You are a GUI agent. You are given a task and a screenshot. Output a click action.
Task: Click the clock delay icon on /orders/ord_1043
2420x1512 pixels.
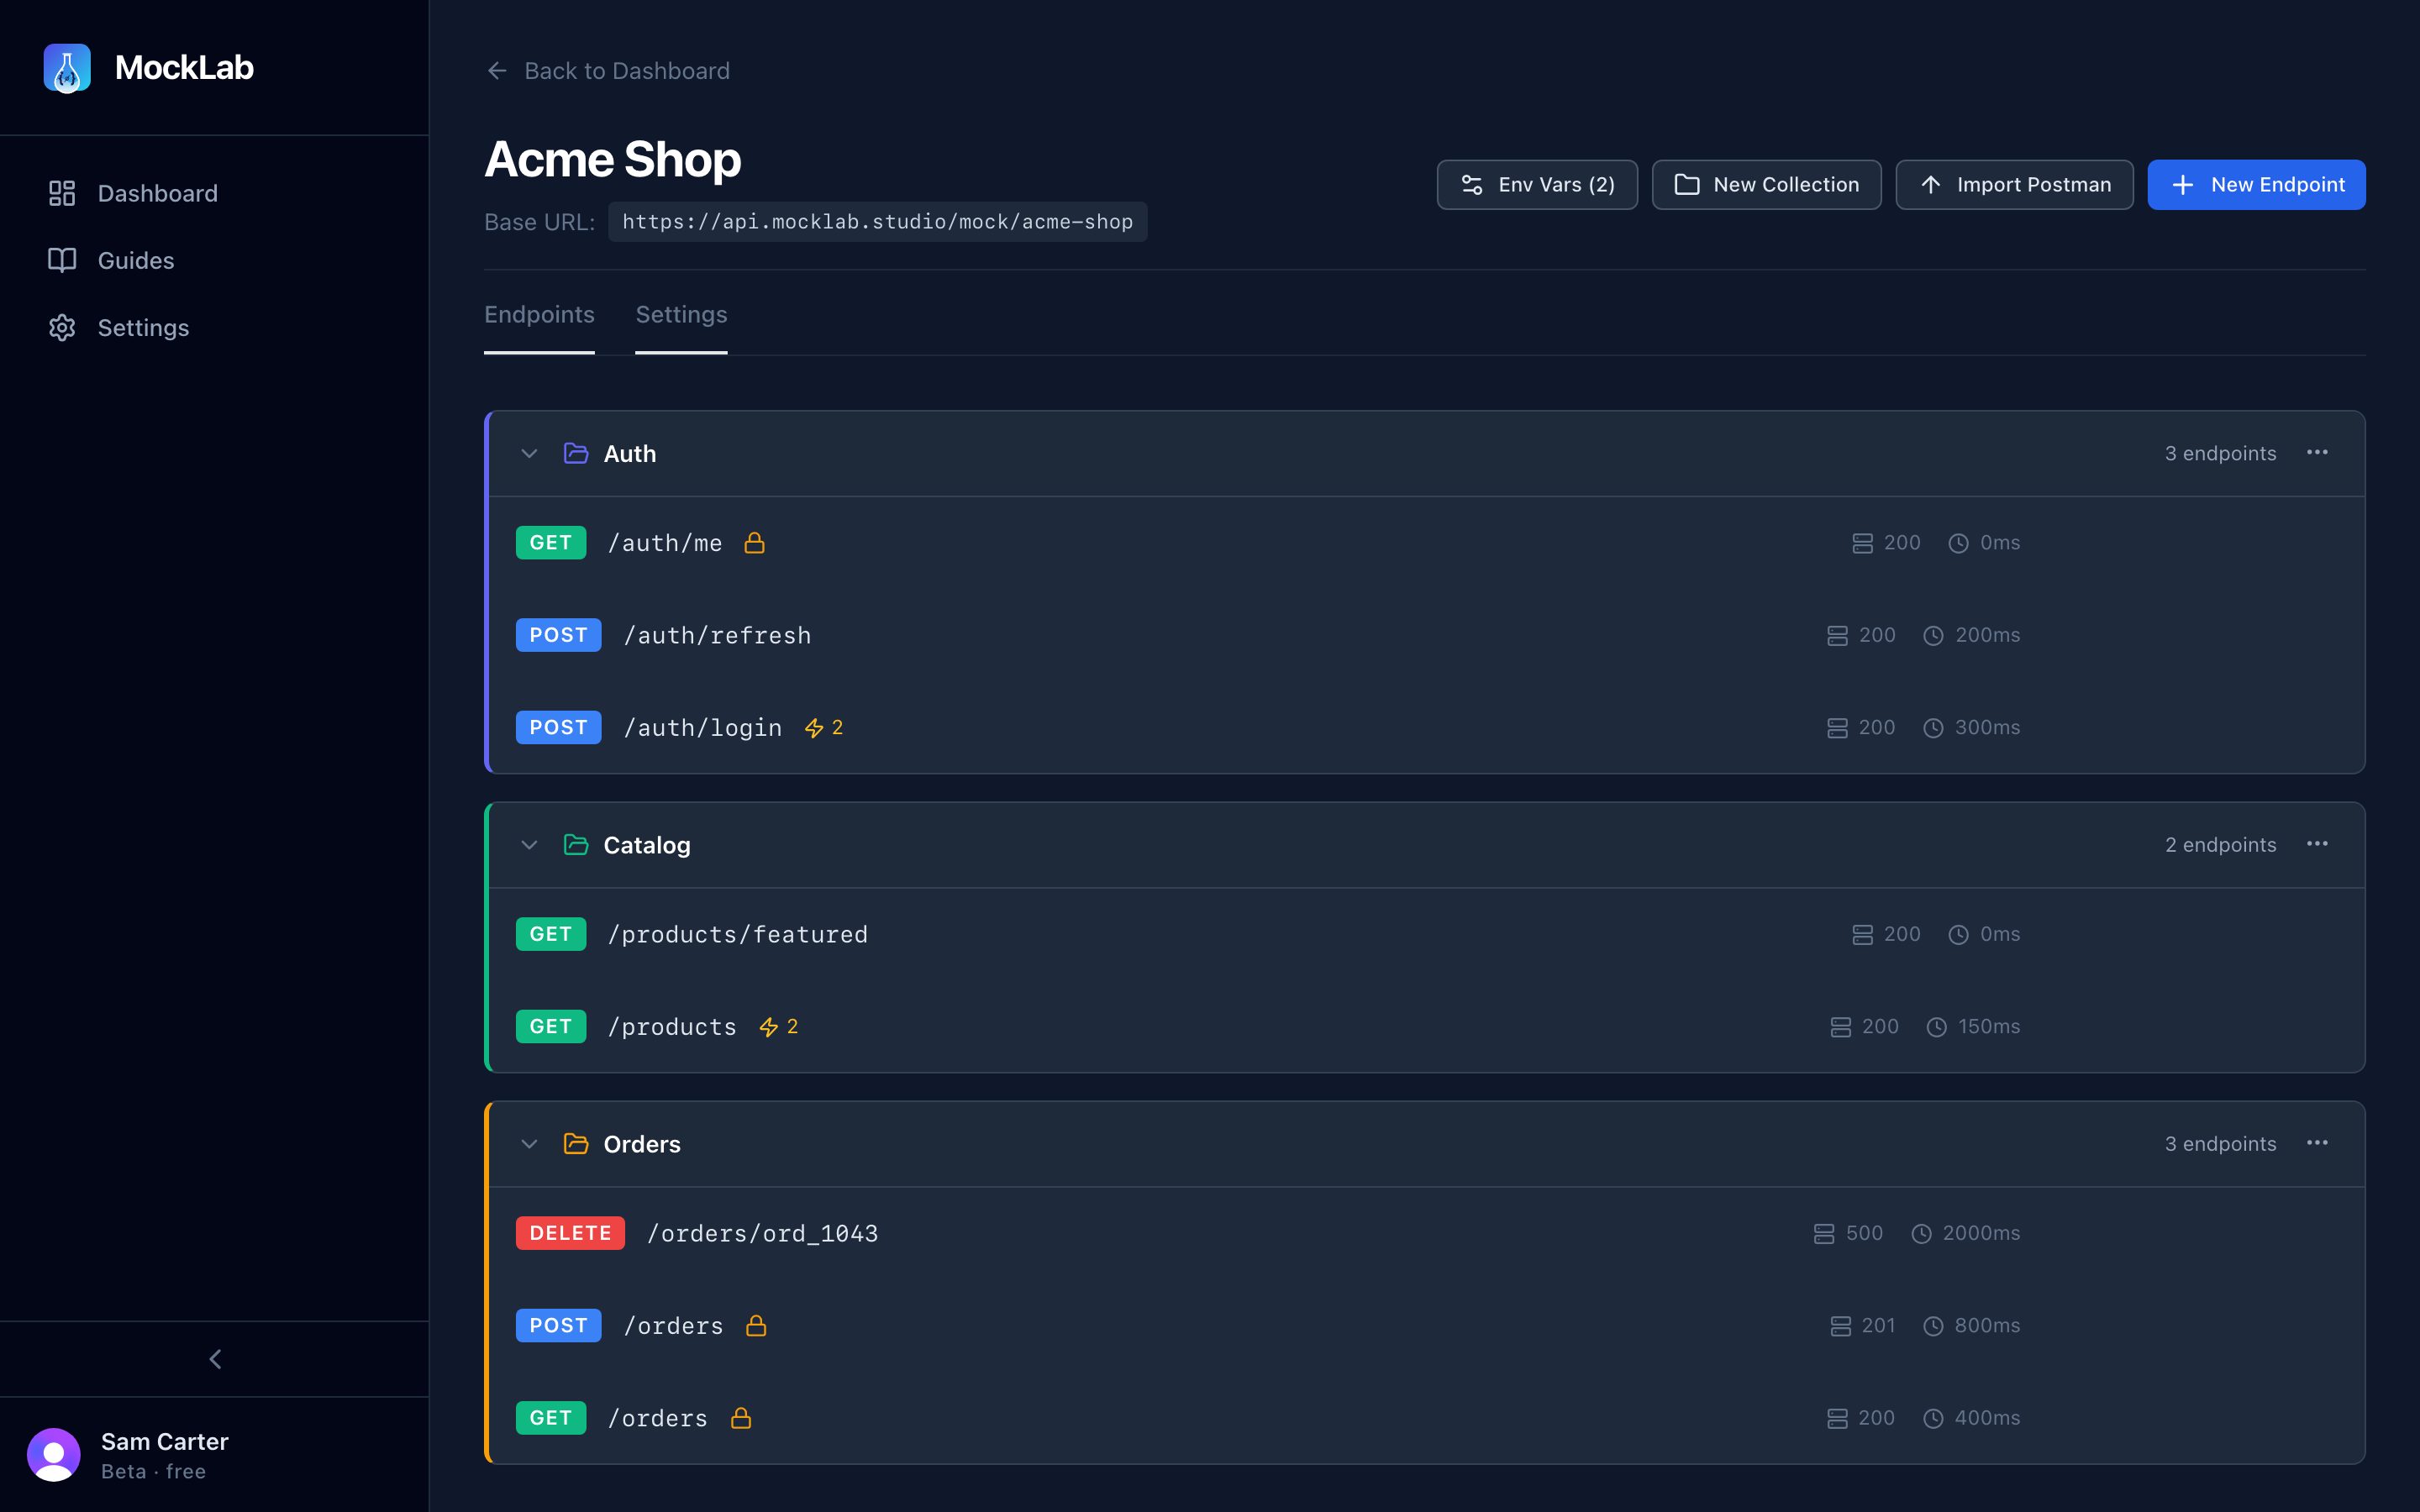(x=1921, y=1234)
